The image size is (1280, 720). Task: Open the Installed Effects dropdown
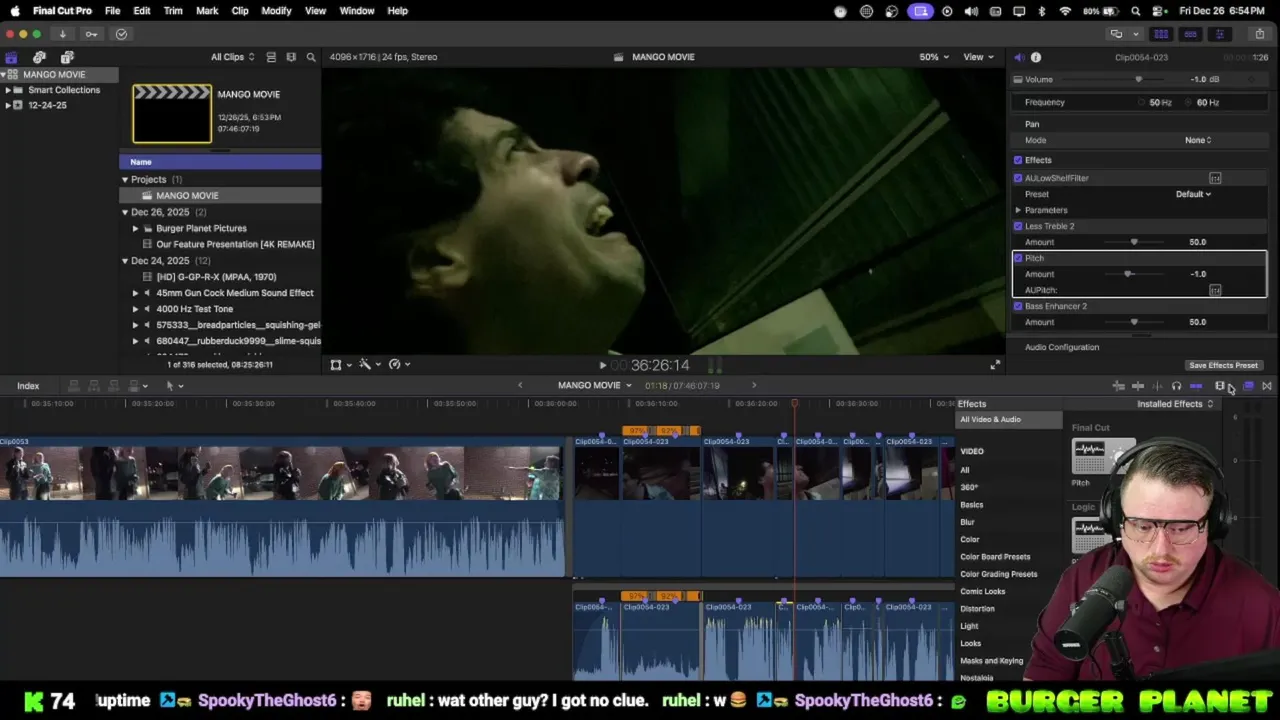pos(1175,404)
